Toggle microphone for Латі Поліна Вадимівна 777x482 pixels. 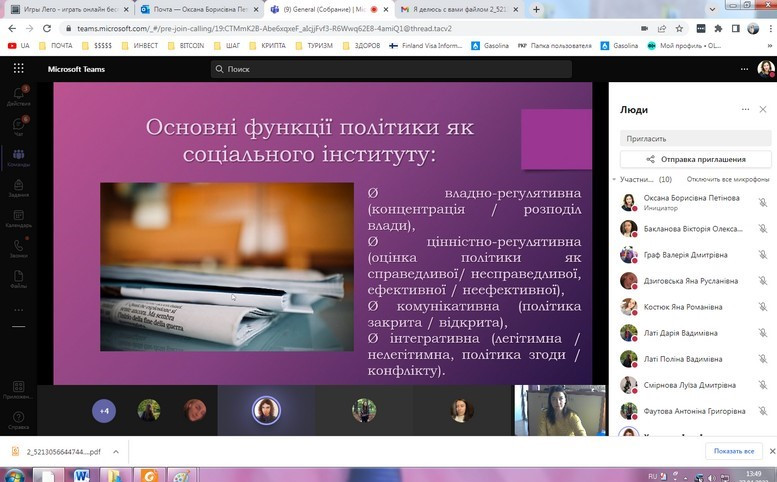point(763,359)
